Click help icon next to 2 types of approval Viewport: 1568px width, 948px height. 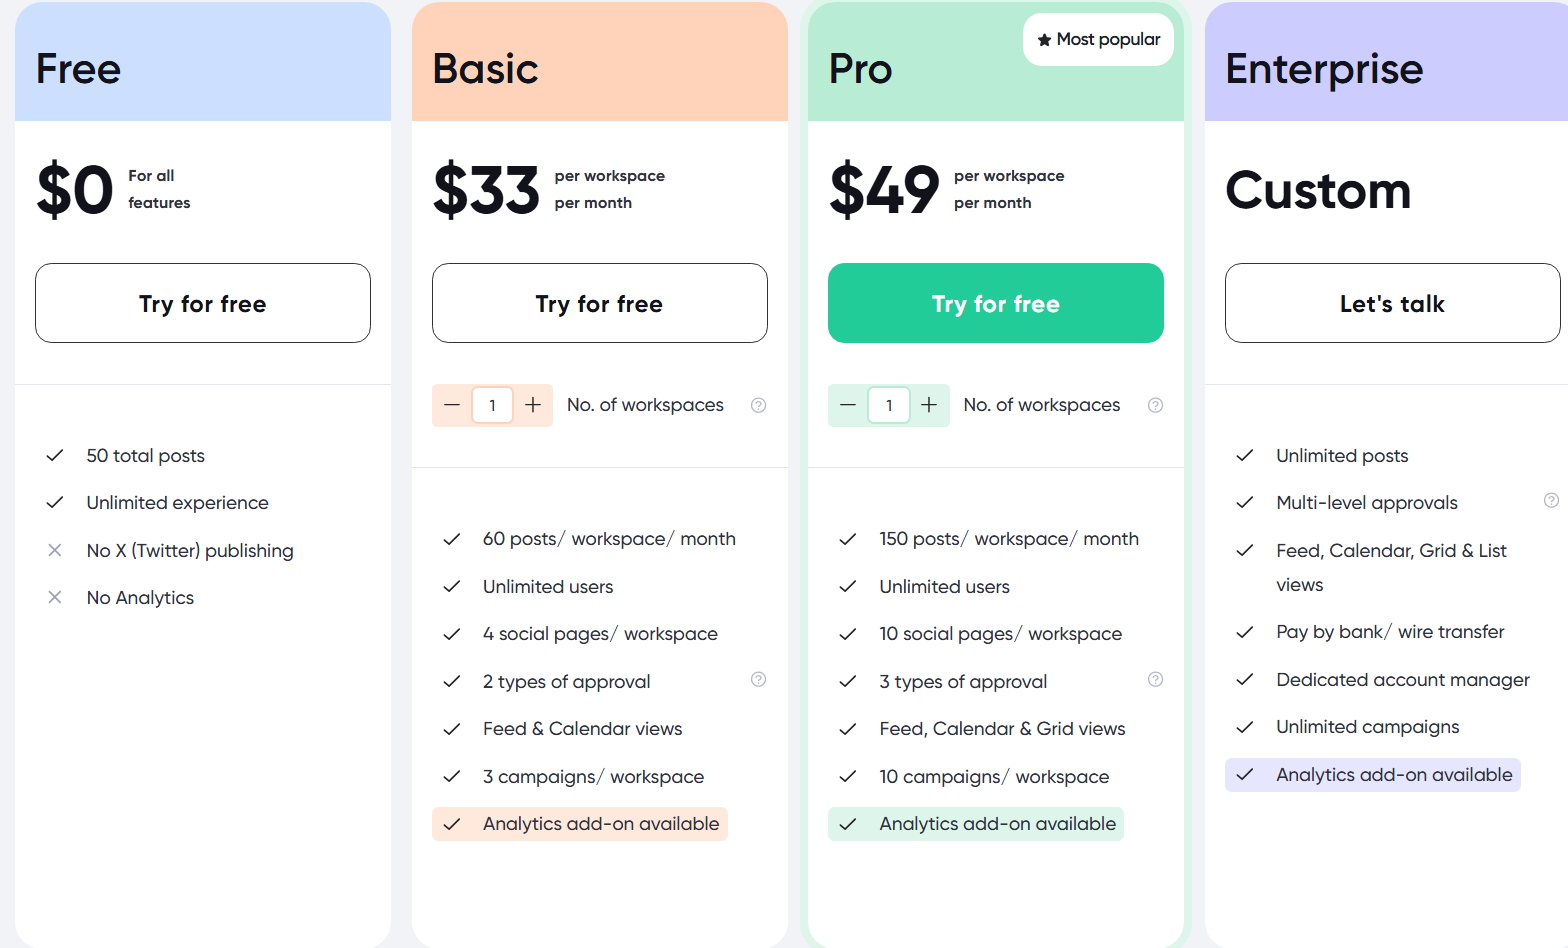[x=759, y=680]
